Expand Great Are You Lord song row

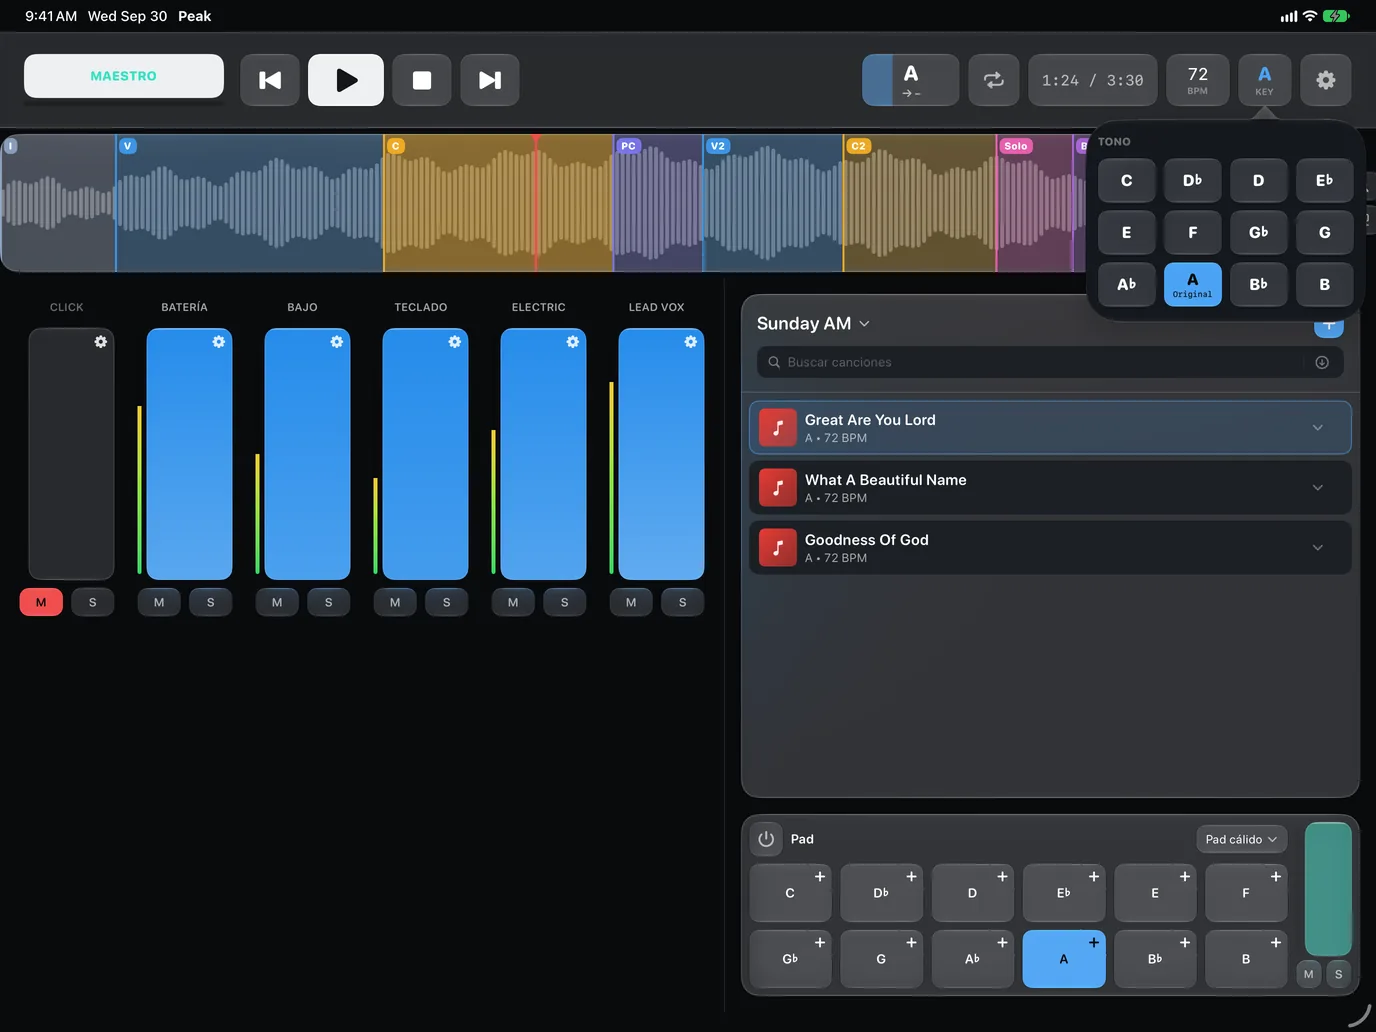1318,428
